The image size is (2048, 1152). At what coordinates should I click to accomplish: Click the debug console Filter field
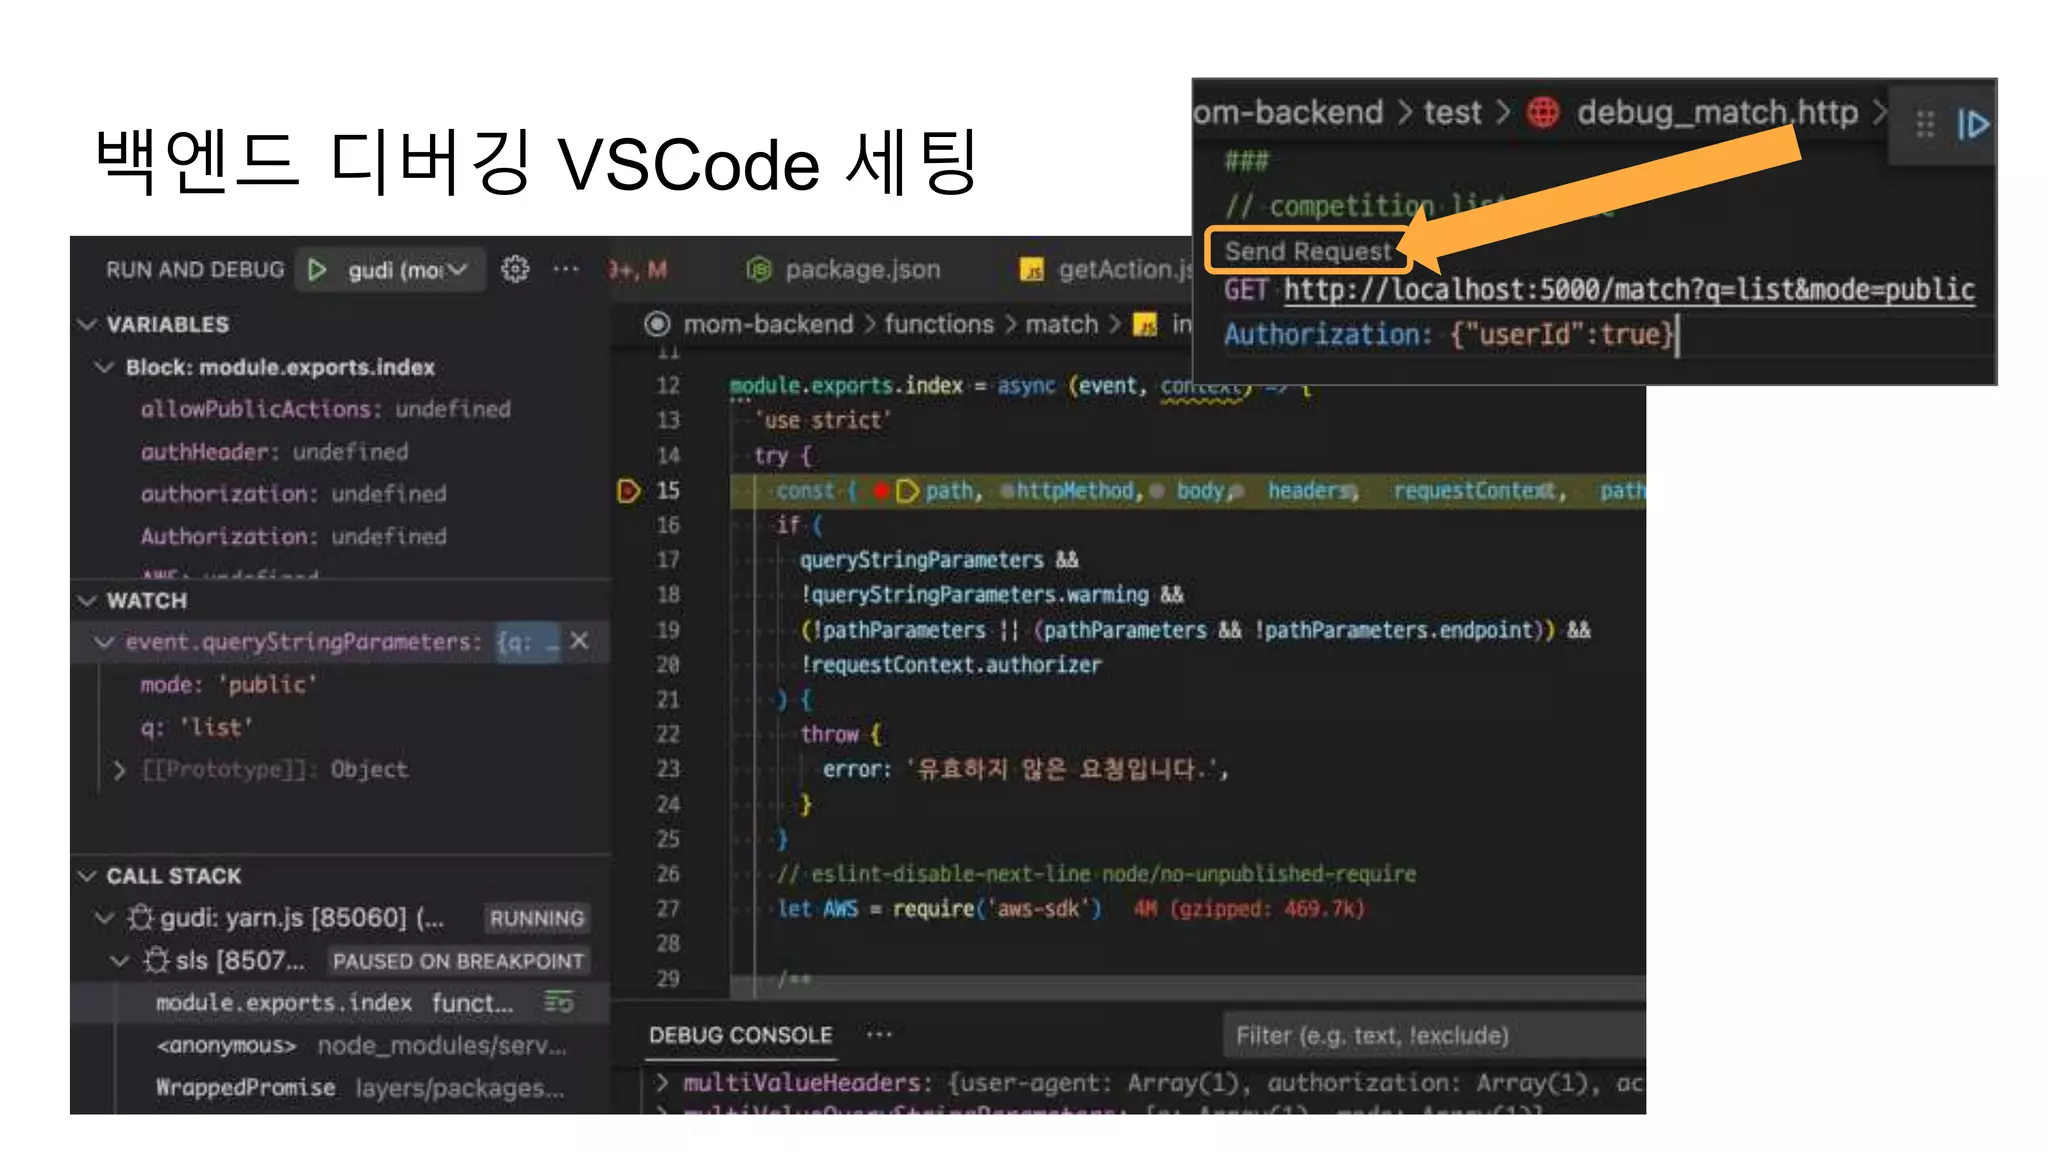point(1434,1036)
